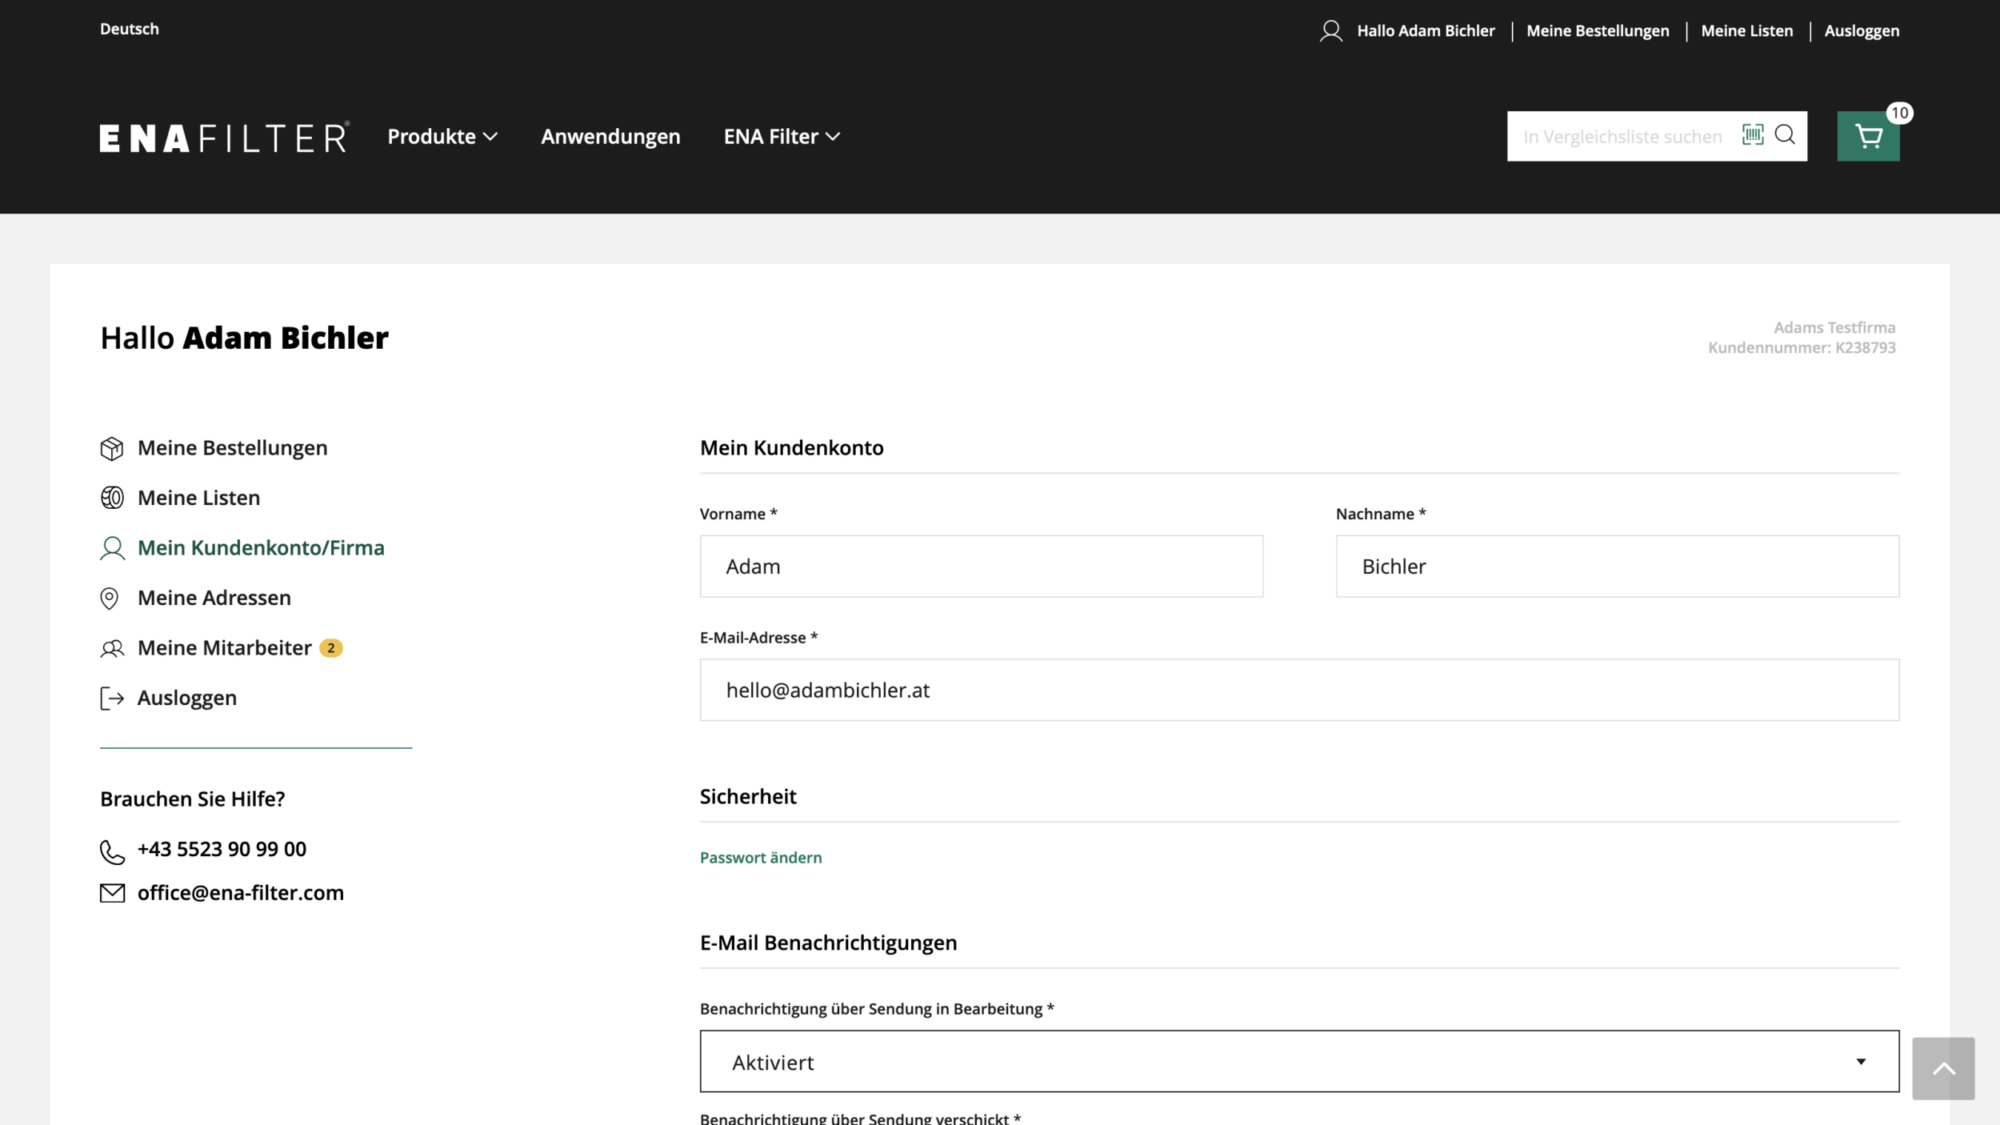This screenshot has width=2000, height=1125.
Task: Click the Ausloggen logout icon in sidebar
Action: pyautogui.click(x=112, y=698)
